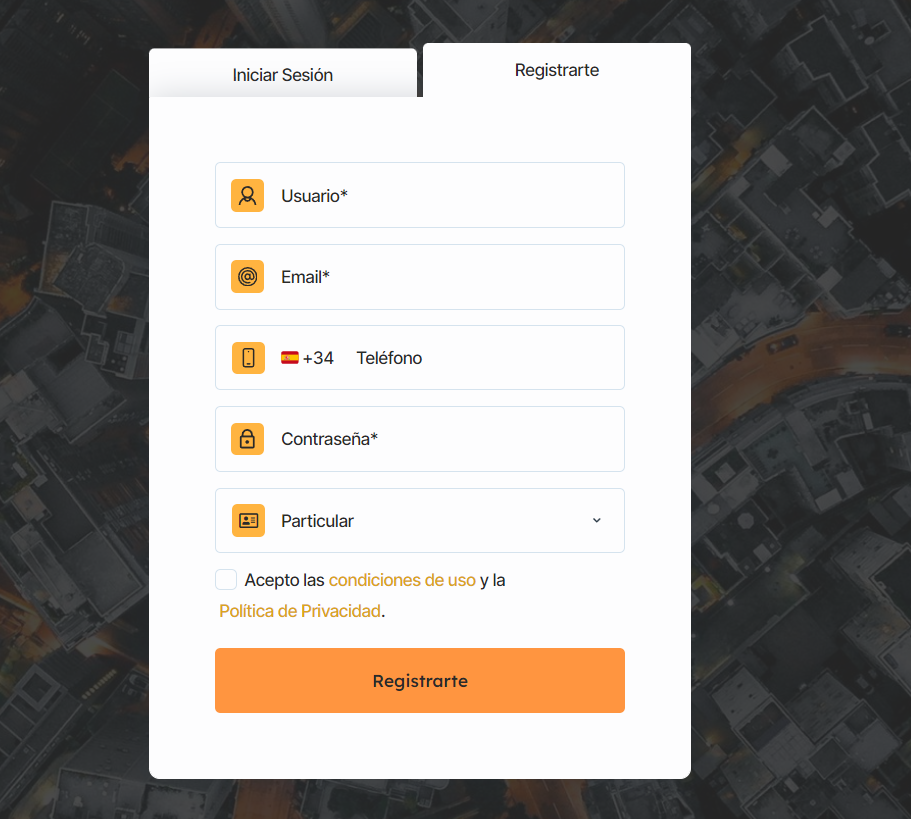Viewport: 911px width, 819px height.
Task: Focus the Usuario input field
Action: click(420, 195)
